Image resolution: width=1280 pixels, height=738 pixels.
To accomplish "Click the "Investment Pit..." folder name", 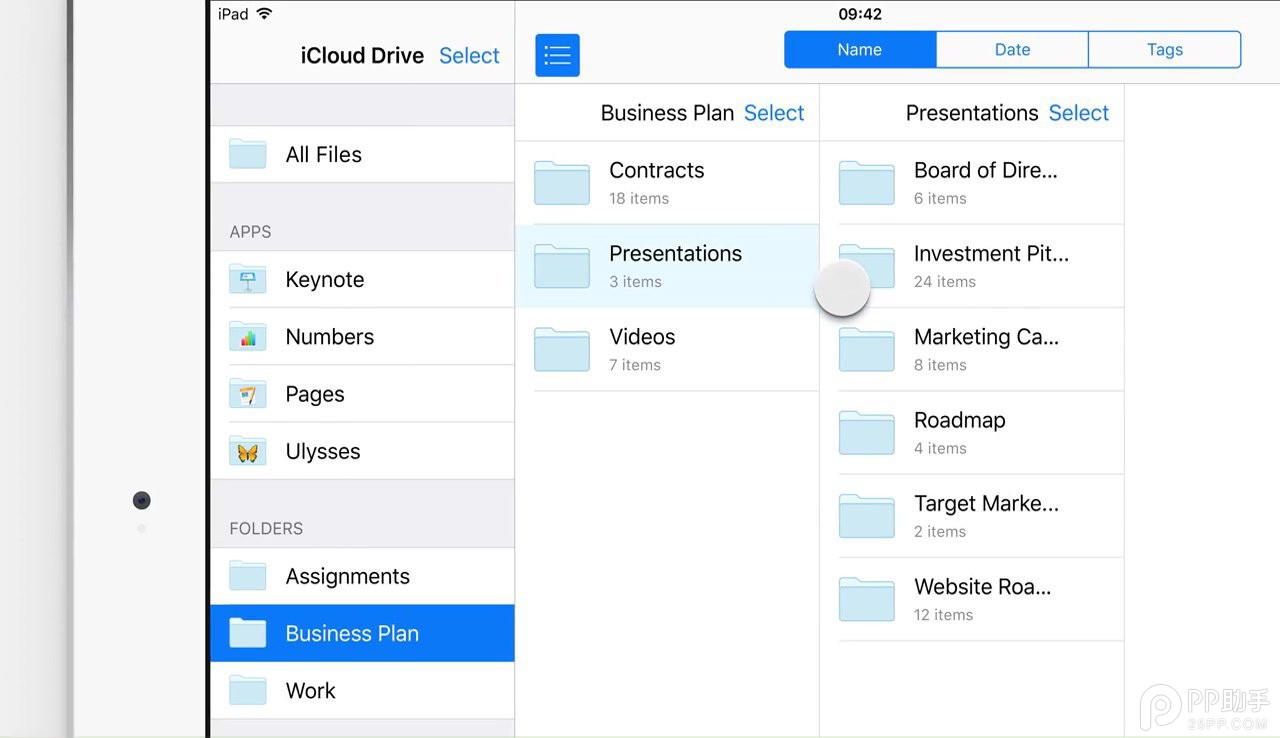I will [991, 254].
